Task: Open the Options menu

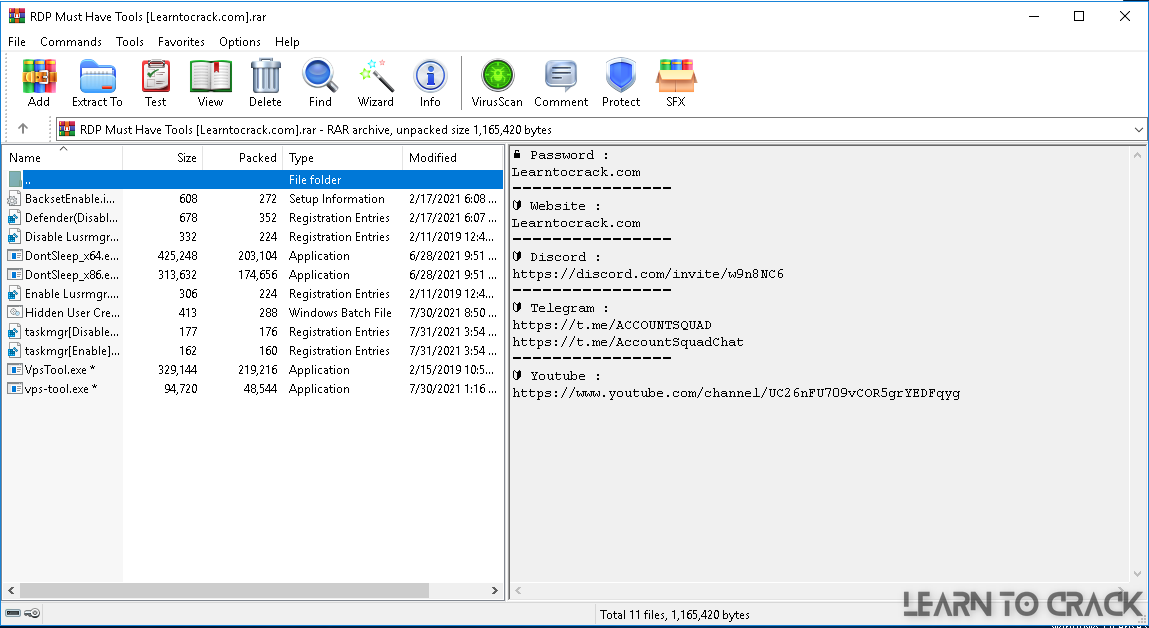Action: 239,42
